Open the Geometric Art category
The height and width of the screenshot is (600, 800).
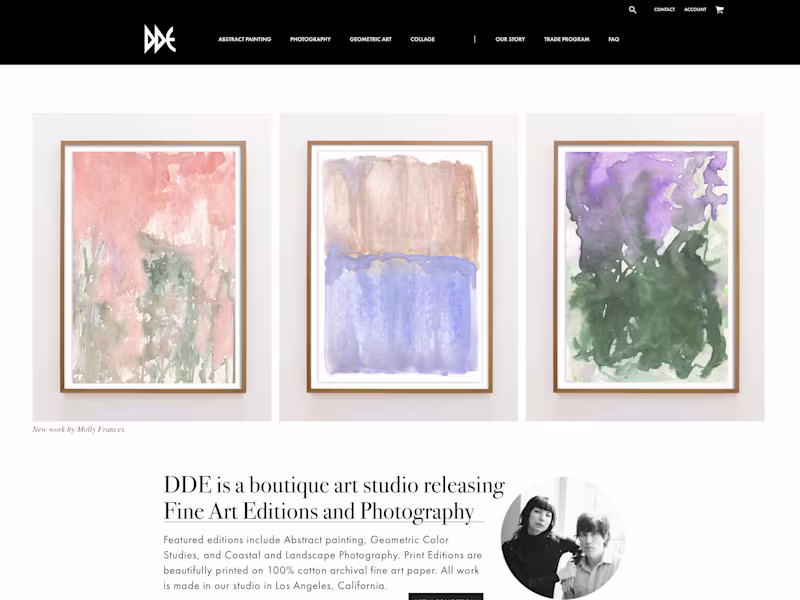click(x=370, y=39)
